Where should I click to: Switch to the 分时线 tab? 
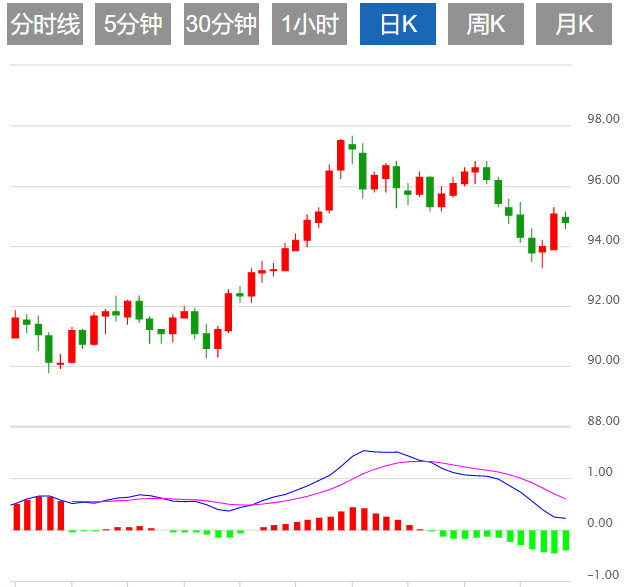pyautogui.click(x=44, y=25)
